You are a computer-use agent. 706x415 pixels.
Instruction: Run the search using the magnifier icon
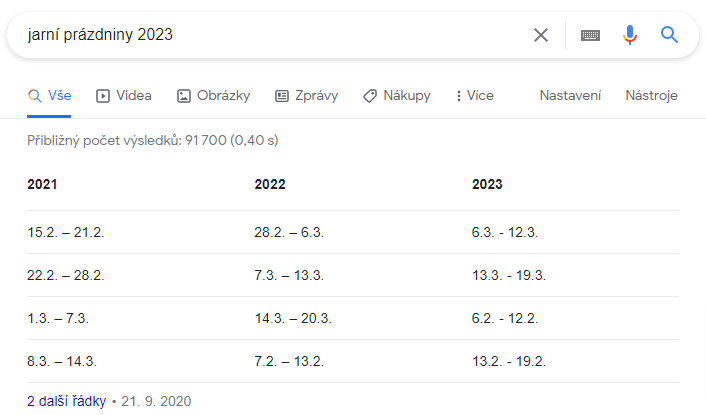pyautogui.click(x=669, y=35)
